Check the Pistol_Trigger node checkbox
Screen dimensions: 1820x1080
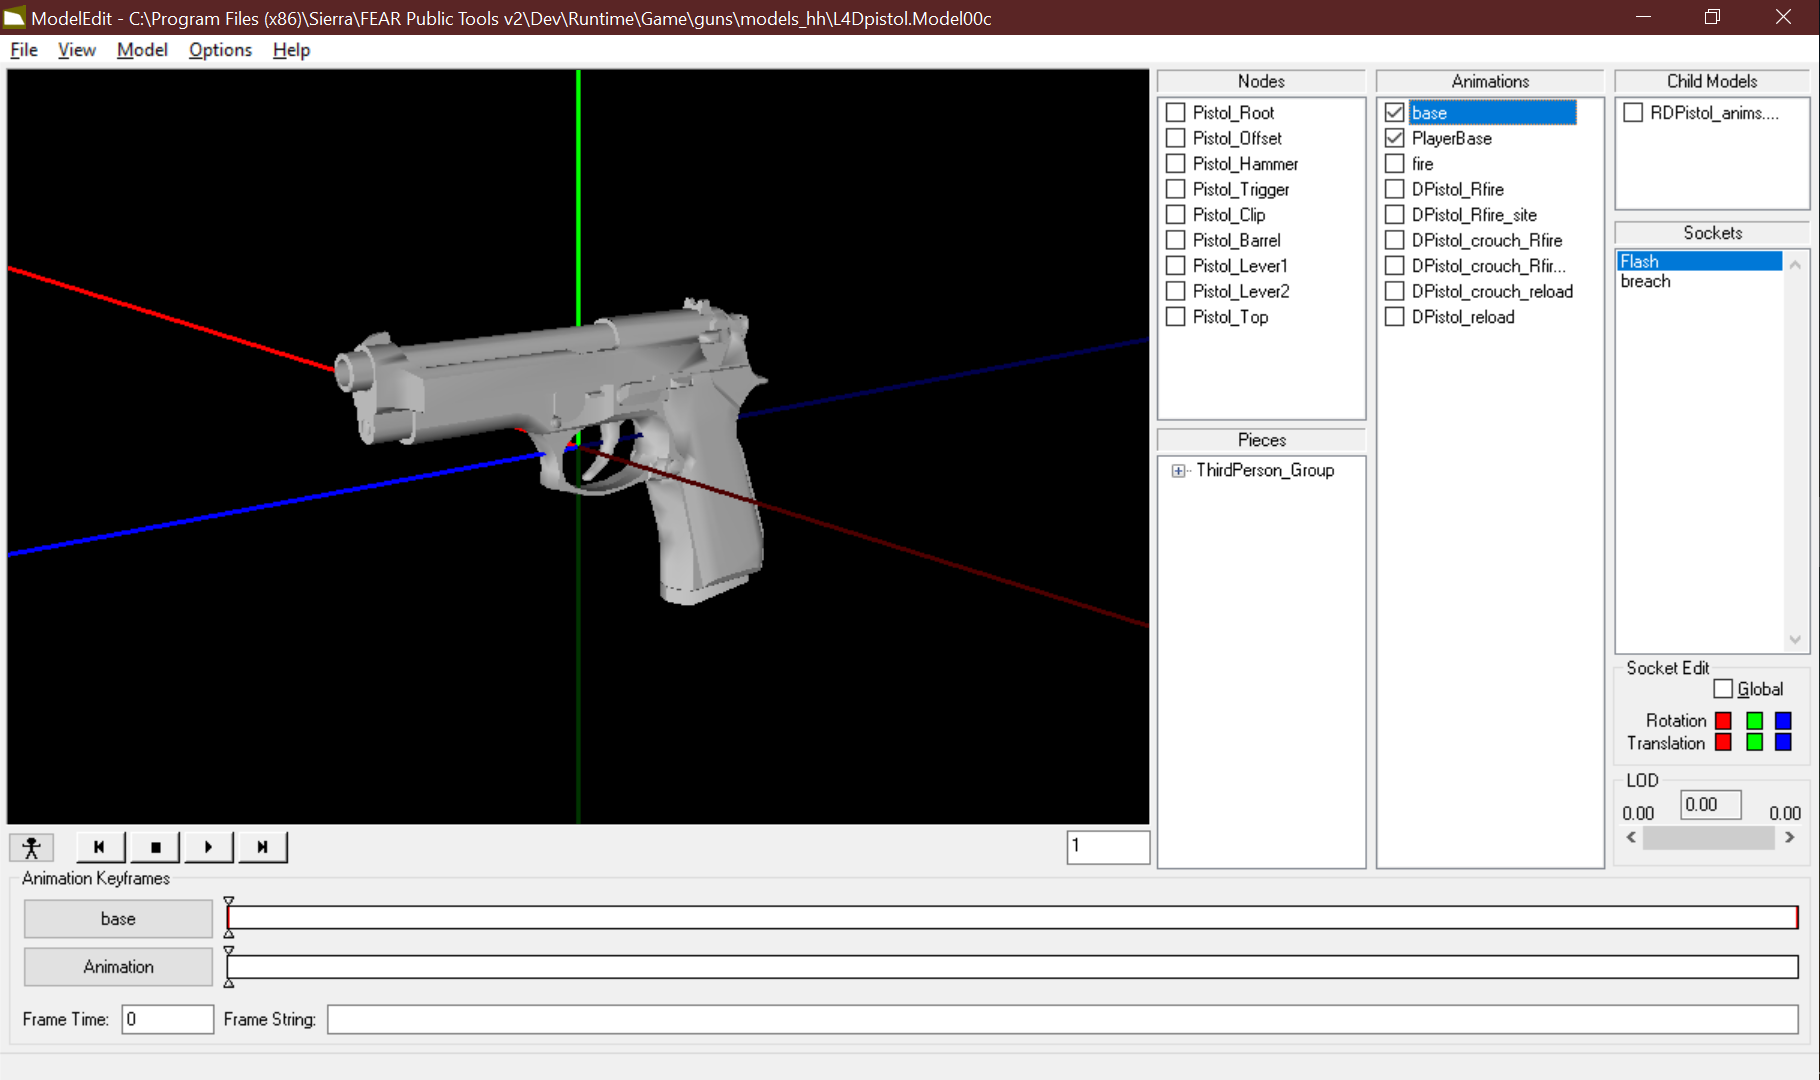(1176, 189)
